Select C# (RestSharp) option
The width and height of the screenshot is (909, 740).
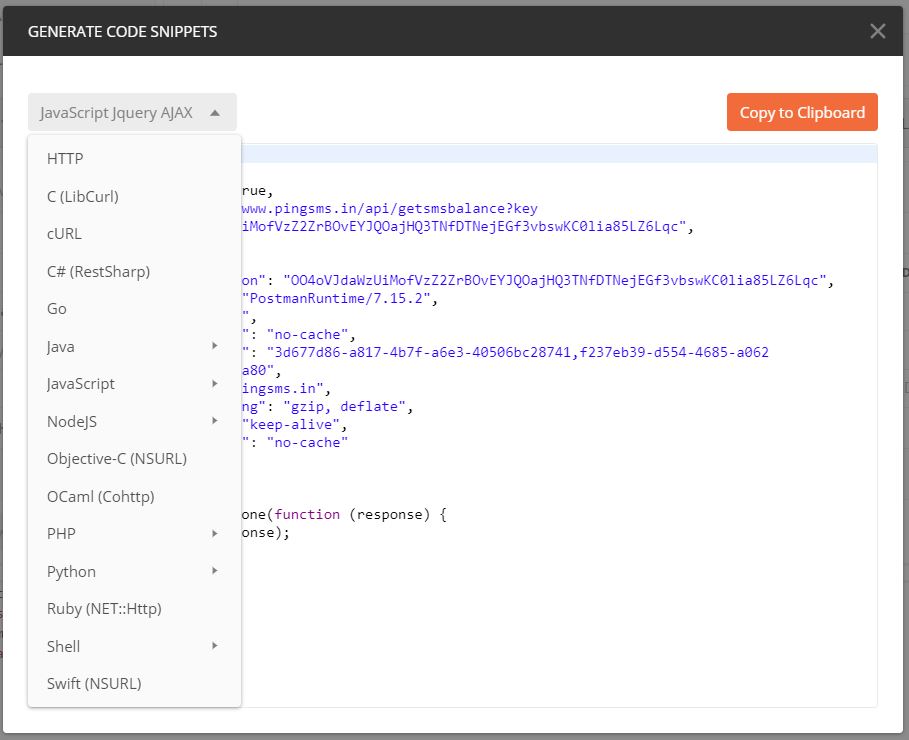coord(134,271)
